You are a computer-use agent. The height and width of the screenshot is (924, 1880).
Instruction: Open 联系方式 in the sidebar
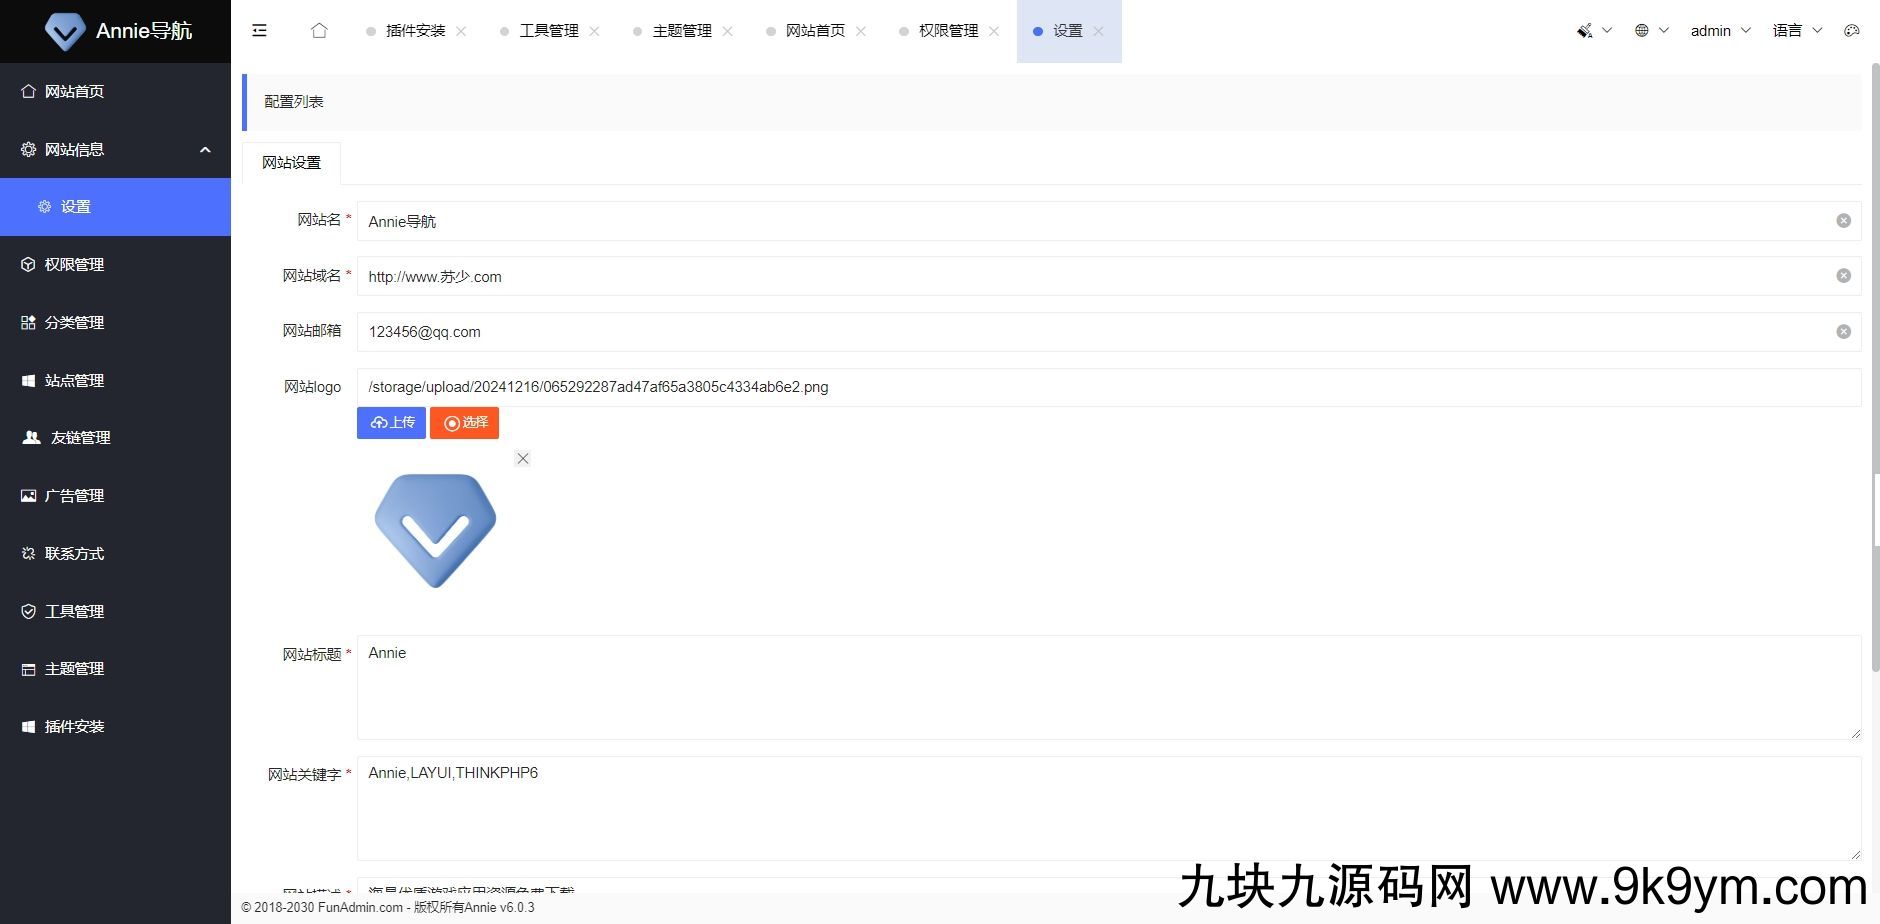pyautogui.click(x=115, y=553)
